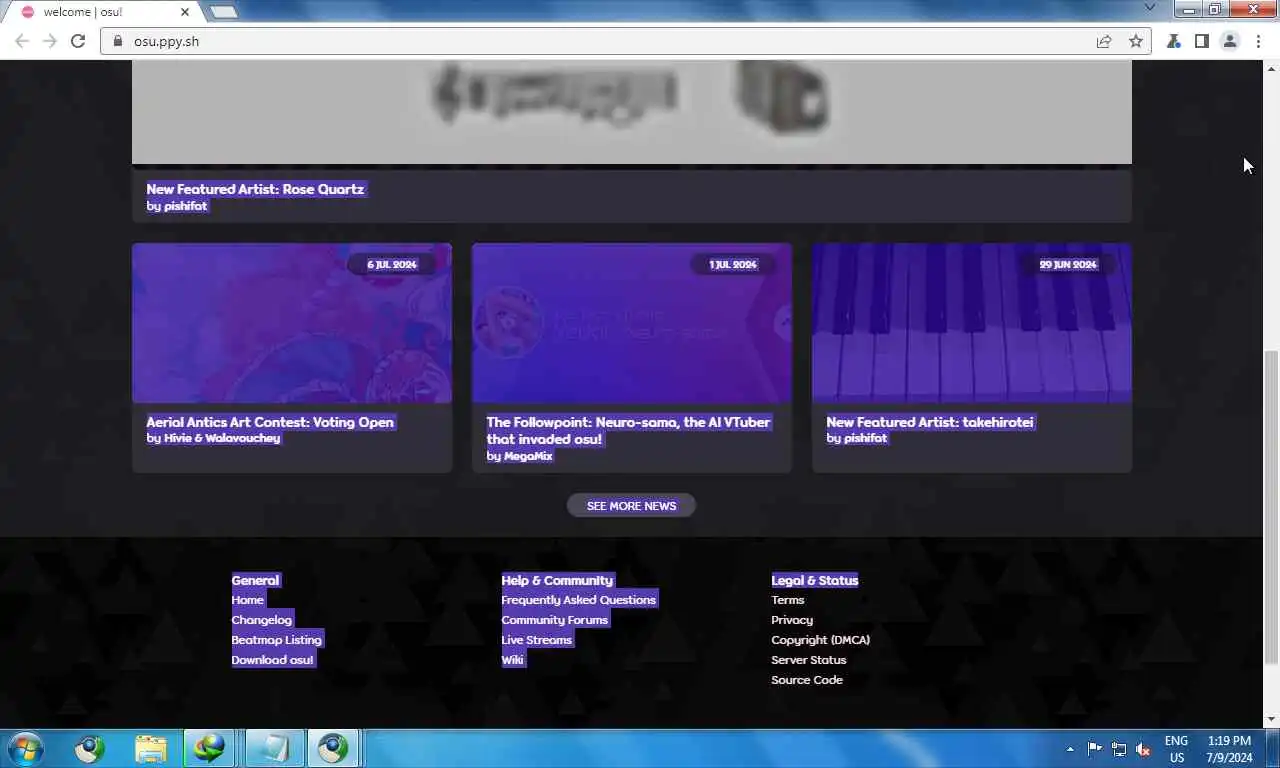Open the Privacy link

pos(792,620)
